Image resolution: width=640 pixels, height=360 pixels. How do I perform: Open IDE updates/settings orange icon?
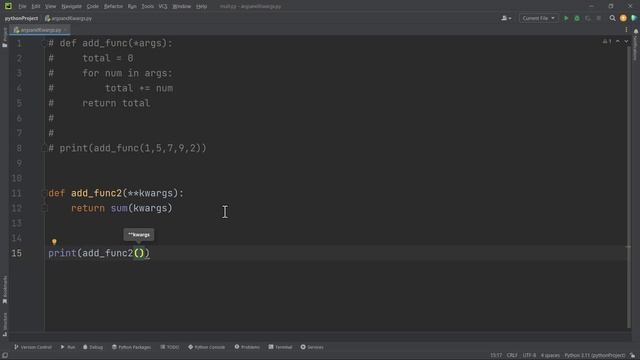[x=623, y=18]
